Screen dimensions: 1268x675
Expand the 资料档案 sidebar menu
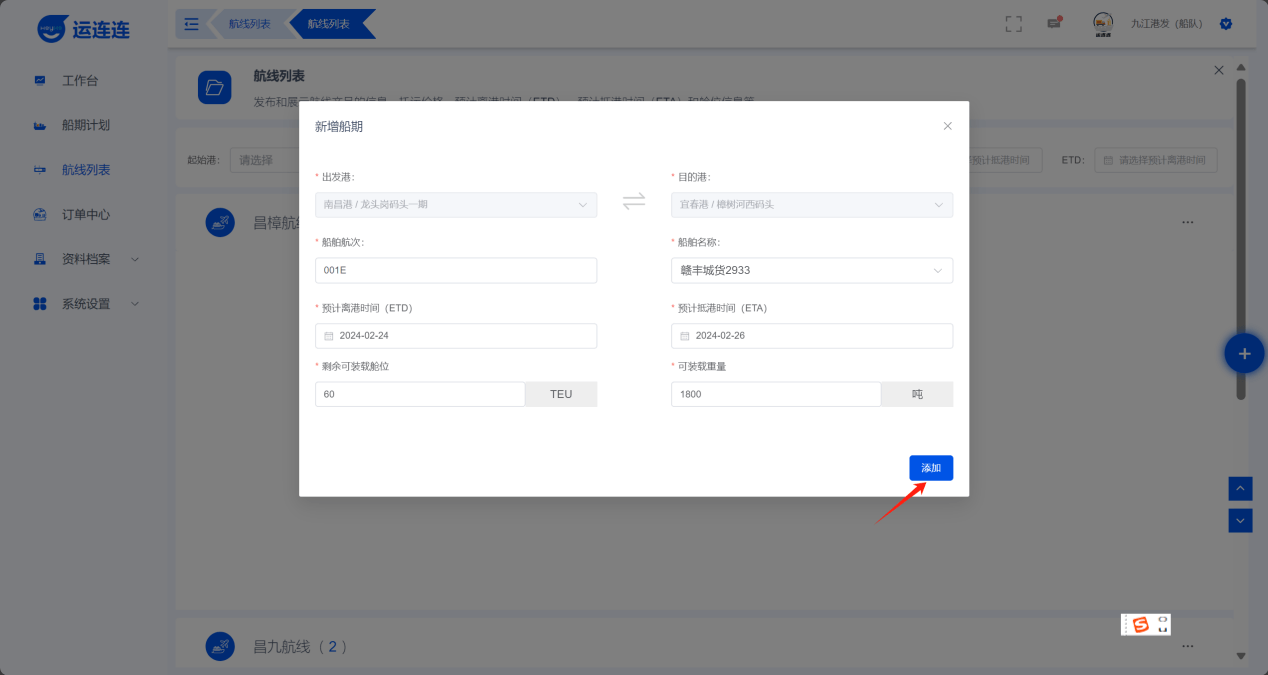pyautogui.click(x=85, y=259)
